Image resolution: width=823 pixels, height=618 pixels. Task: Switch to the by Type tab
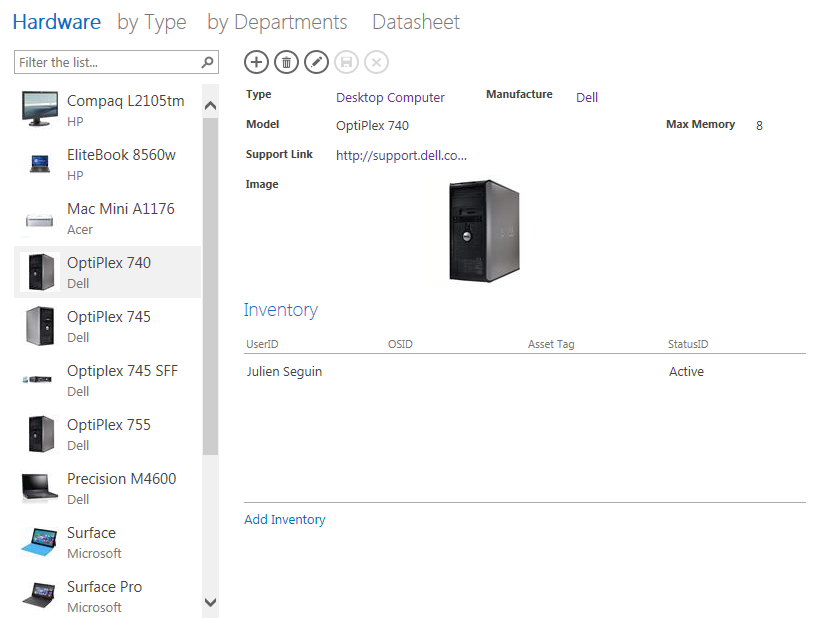[x=152, y=23]
